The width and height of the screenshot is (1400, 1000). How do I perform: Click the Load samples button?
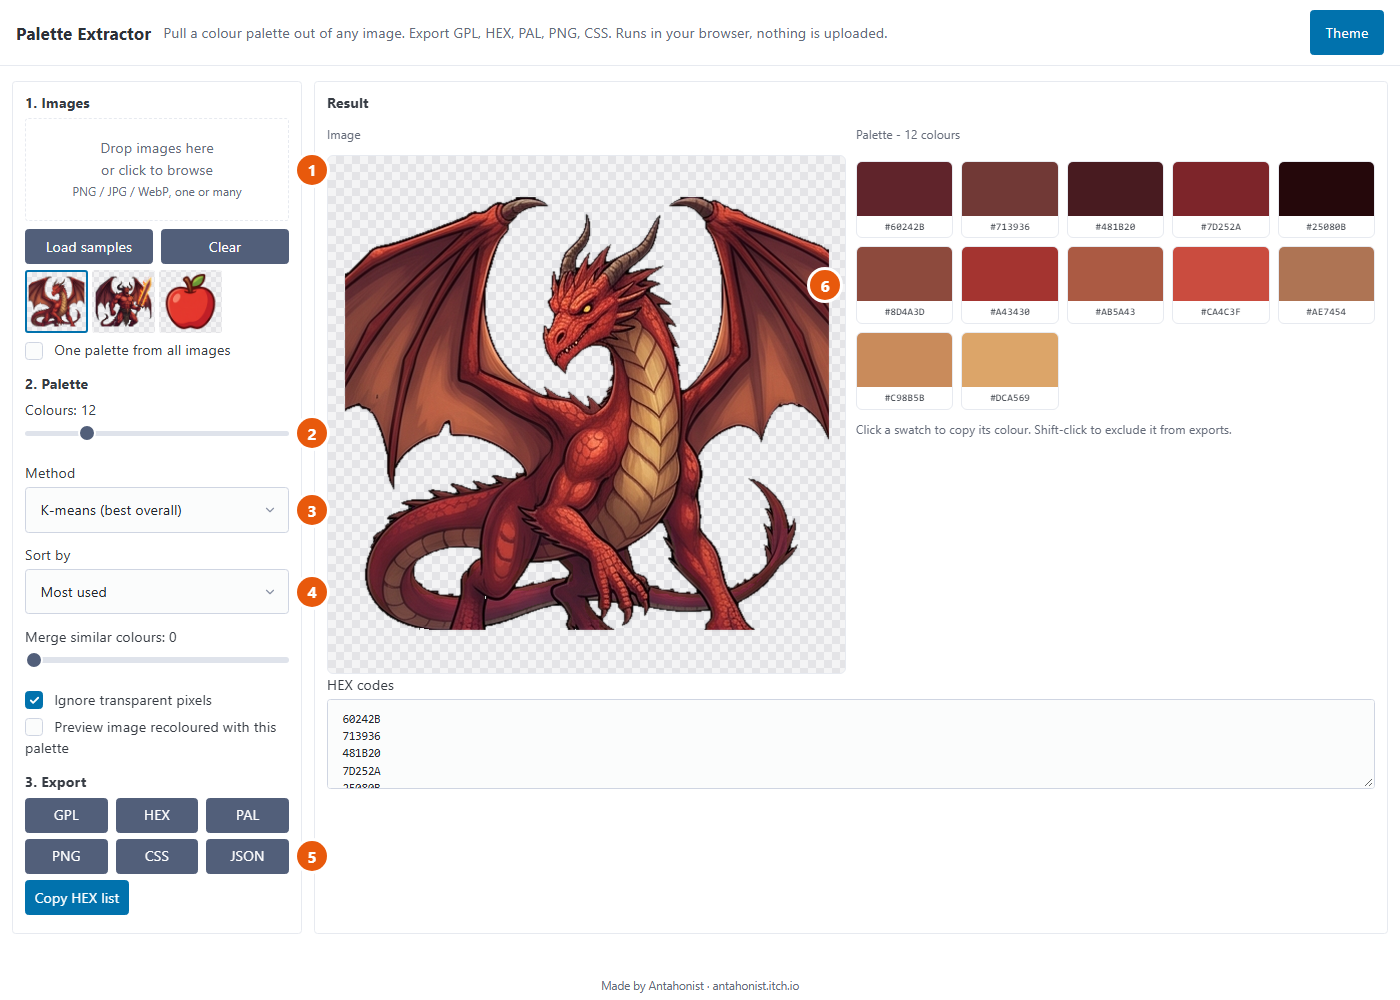click(x=89, y=247)
